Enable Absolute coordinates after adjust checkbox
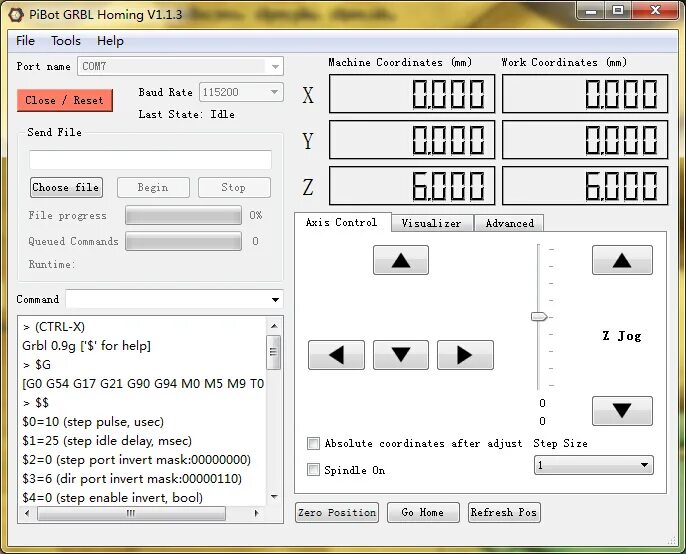Screen dimensions: 686x554 (x=313, y=443)
